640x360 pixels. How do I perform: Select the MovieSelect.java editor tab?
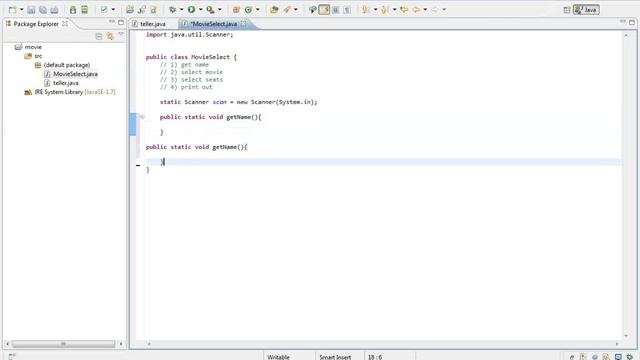pyautogui.click(x=214, y=24)
